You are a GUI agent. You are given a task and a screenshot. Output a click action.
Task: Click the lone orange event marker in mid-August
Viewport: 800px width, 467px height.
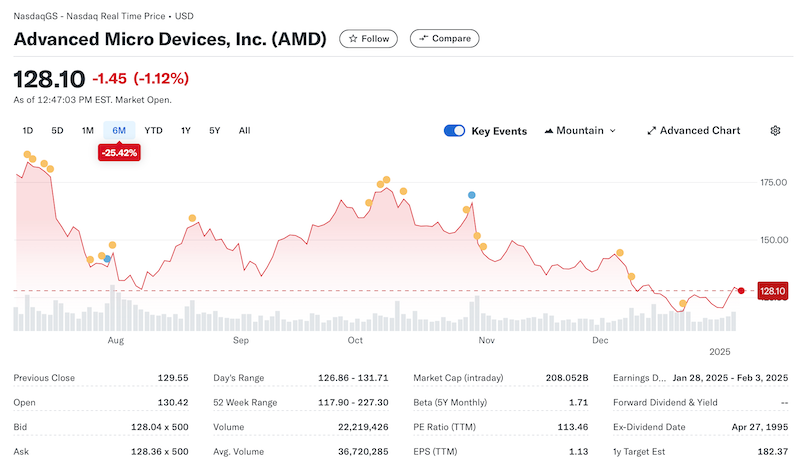[192, 218]
